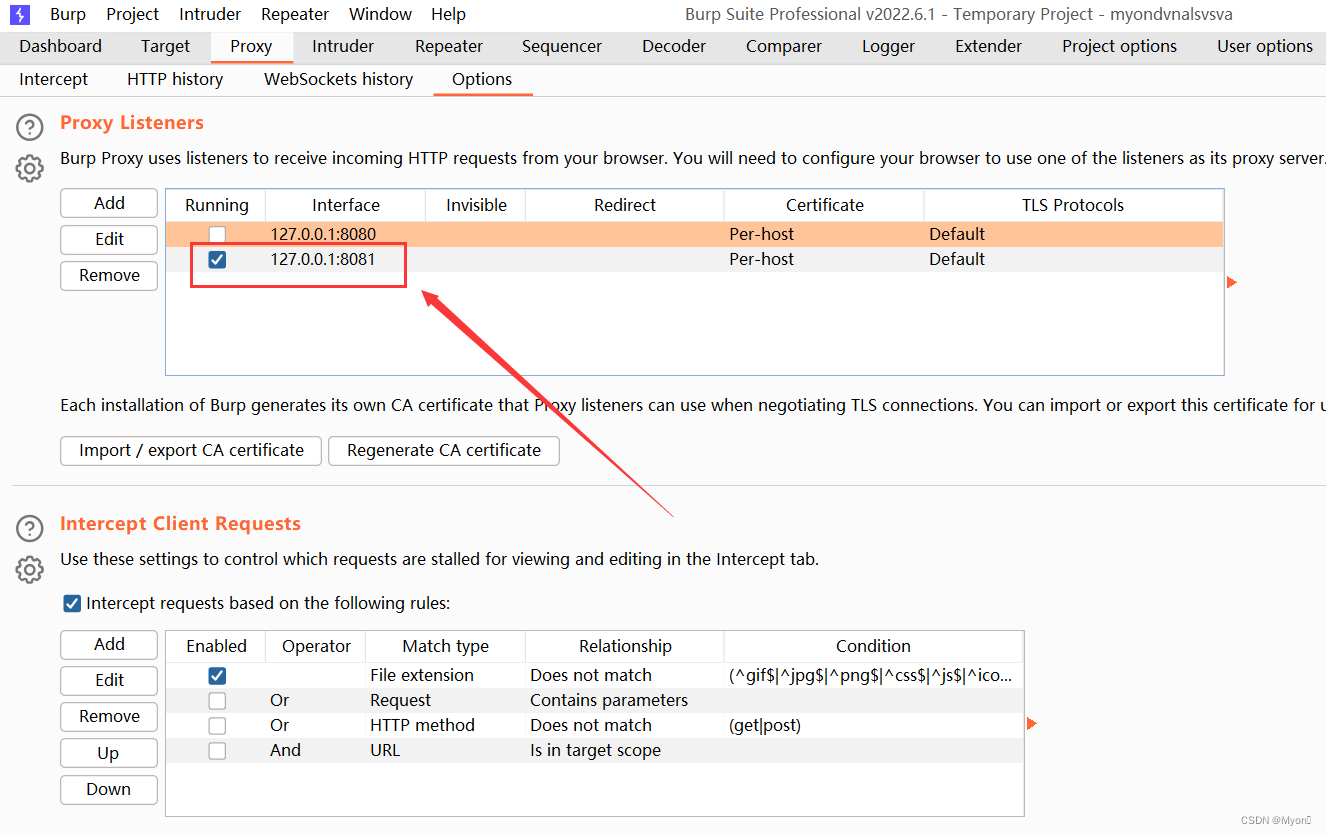This screenshot has height=835, width=1326.
Task: Click the Certificate column header
Action: (825, 205)
